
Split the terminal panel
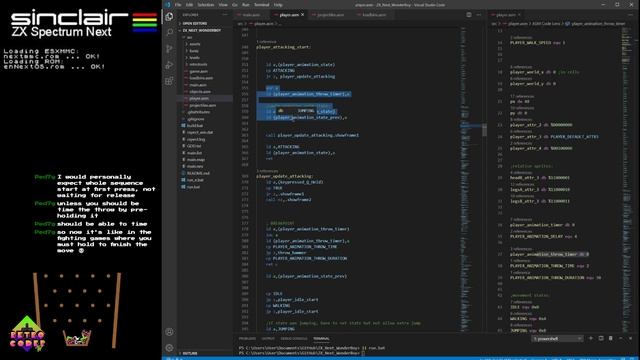[x=601, y=338]
